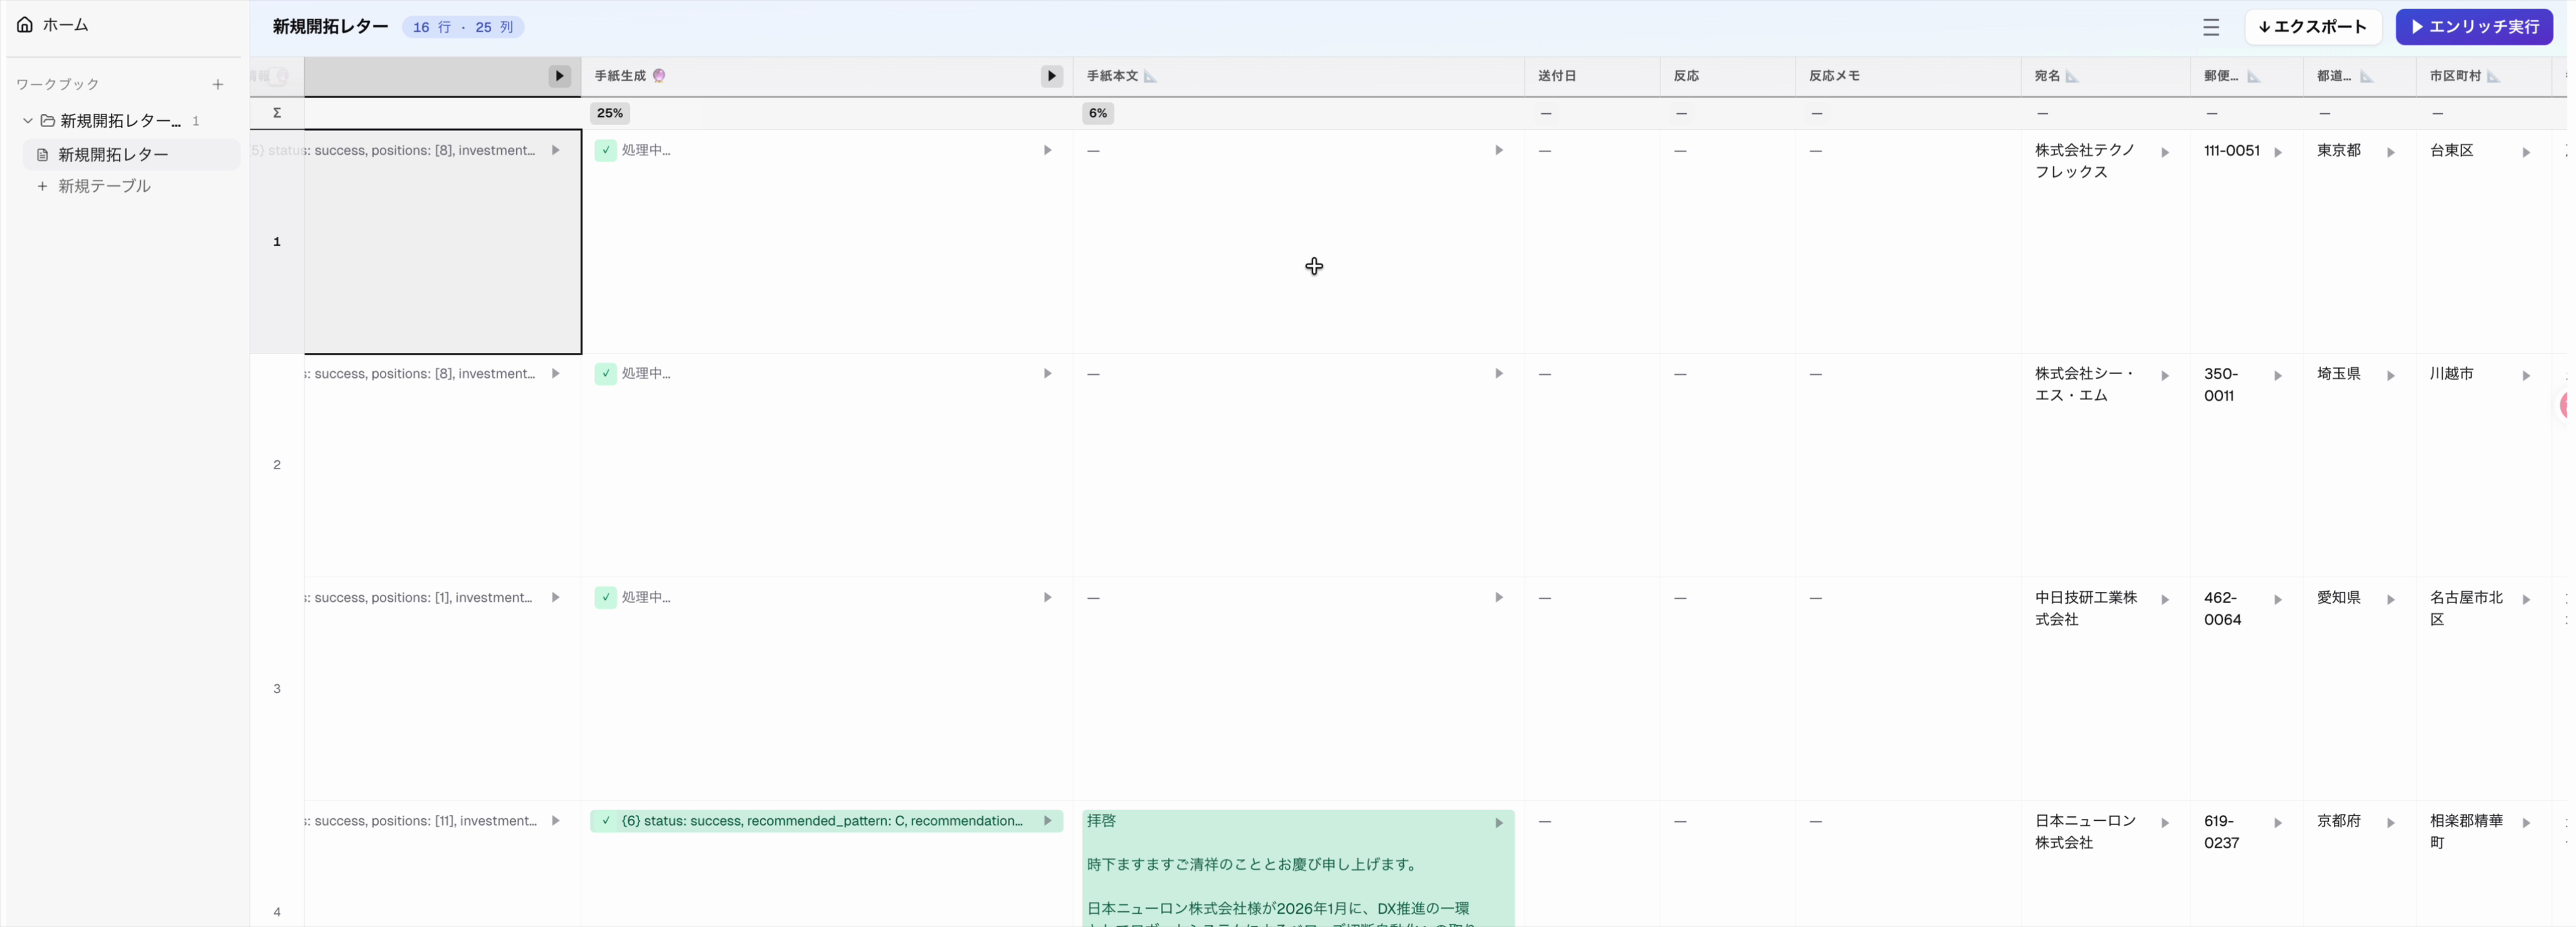Screen dimensions: 2576x927
Task: Click the formula icon beside 手紙本文 header
Action: tap(1150, 77)
